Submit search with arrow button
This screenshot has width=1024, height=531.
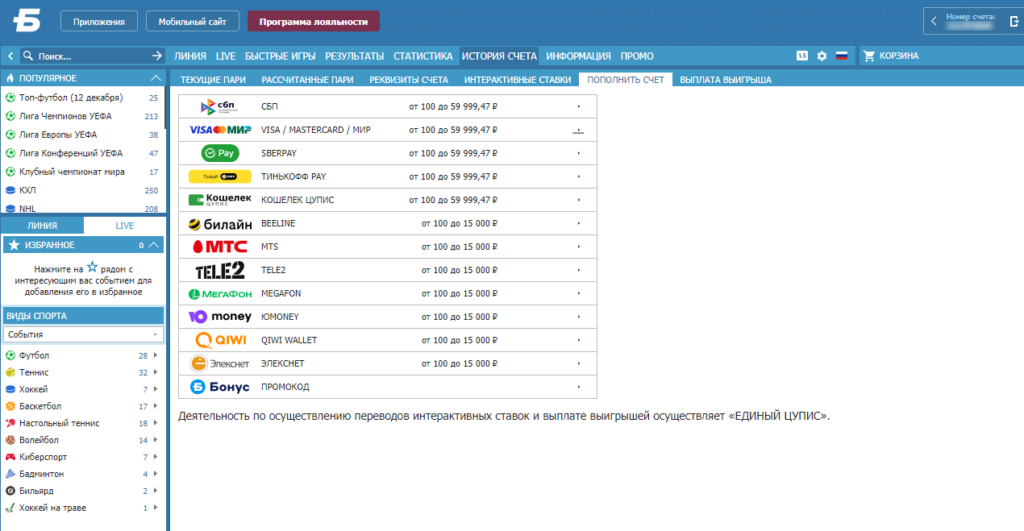[x=157, y=56]
